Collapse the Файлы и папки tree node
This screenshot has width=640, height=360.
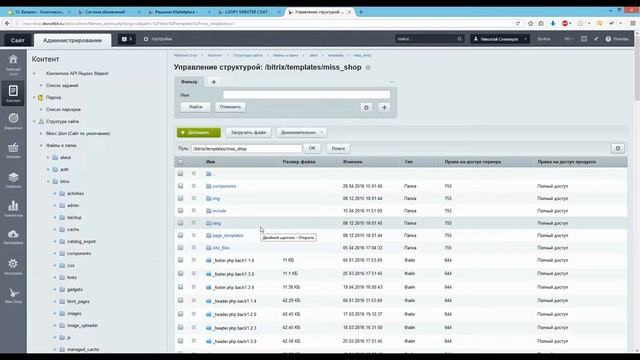point(41,146)
